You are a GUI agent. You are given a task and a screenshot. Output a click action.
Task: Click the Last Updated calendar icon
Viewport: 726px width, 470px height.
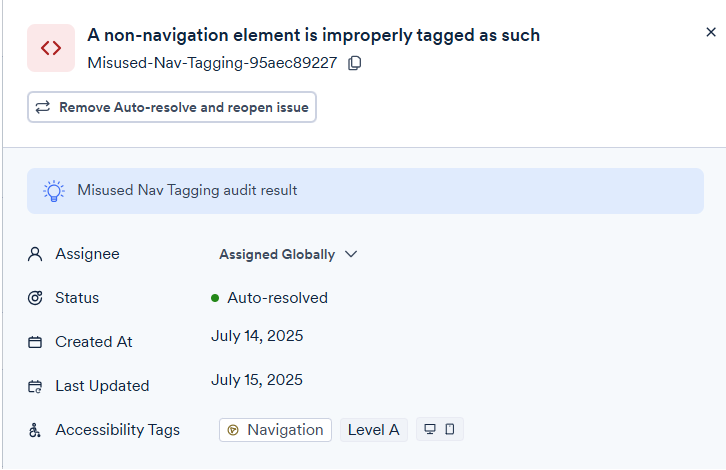click(x=35, y=386)
